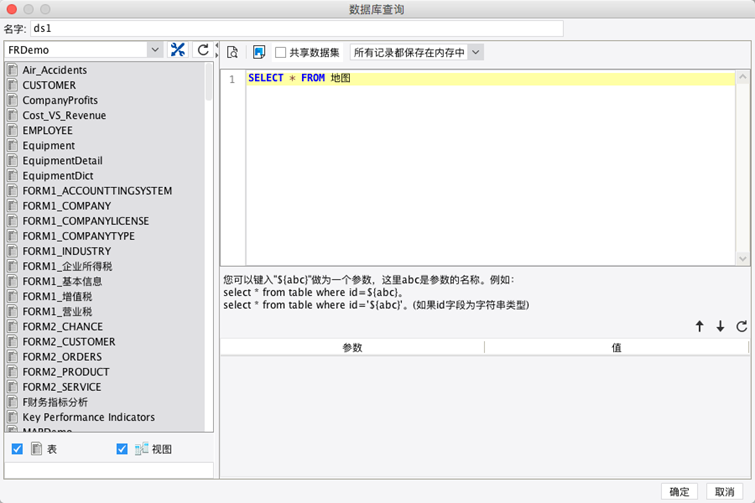Move parameter up with the up arrow
The width and height of the screenshot is (755, 503).
point(700,326)
